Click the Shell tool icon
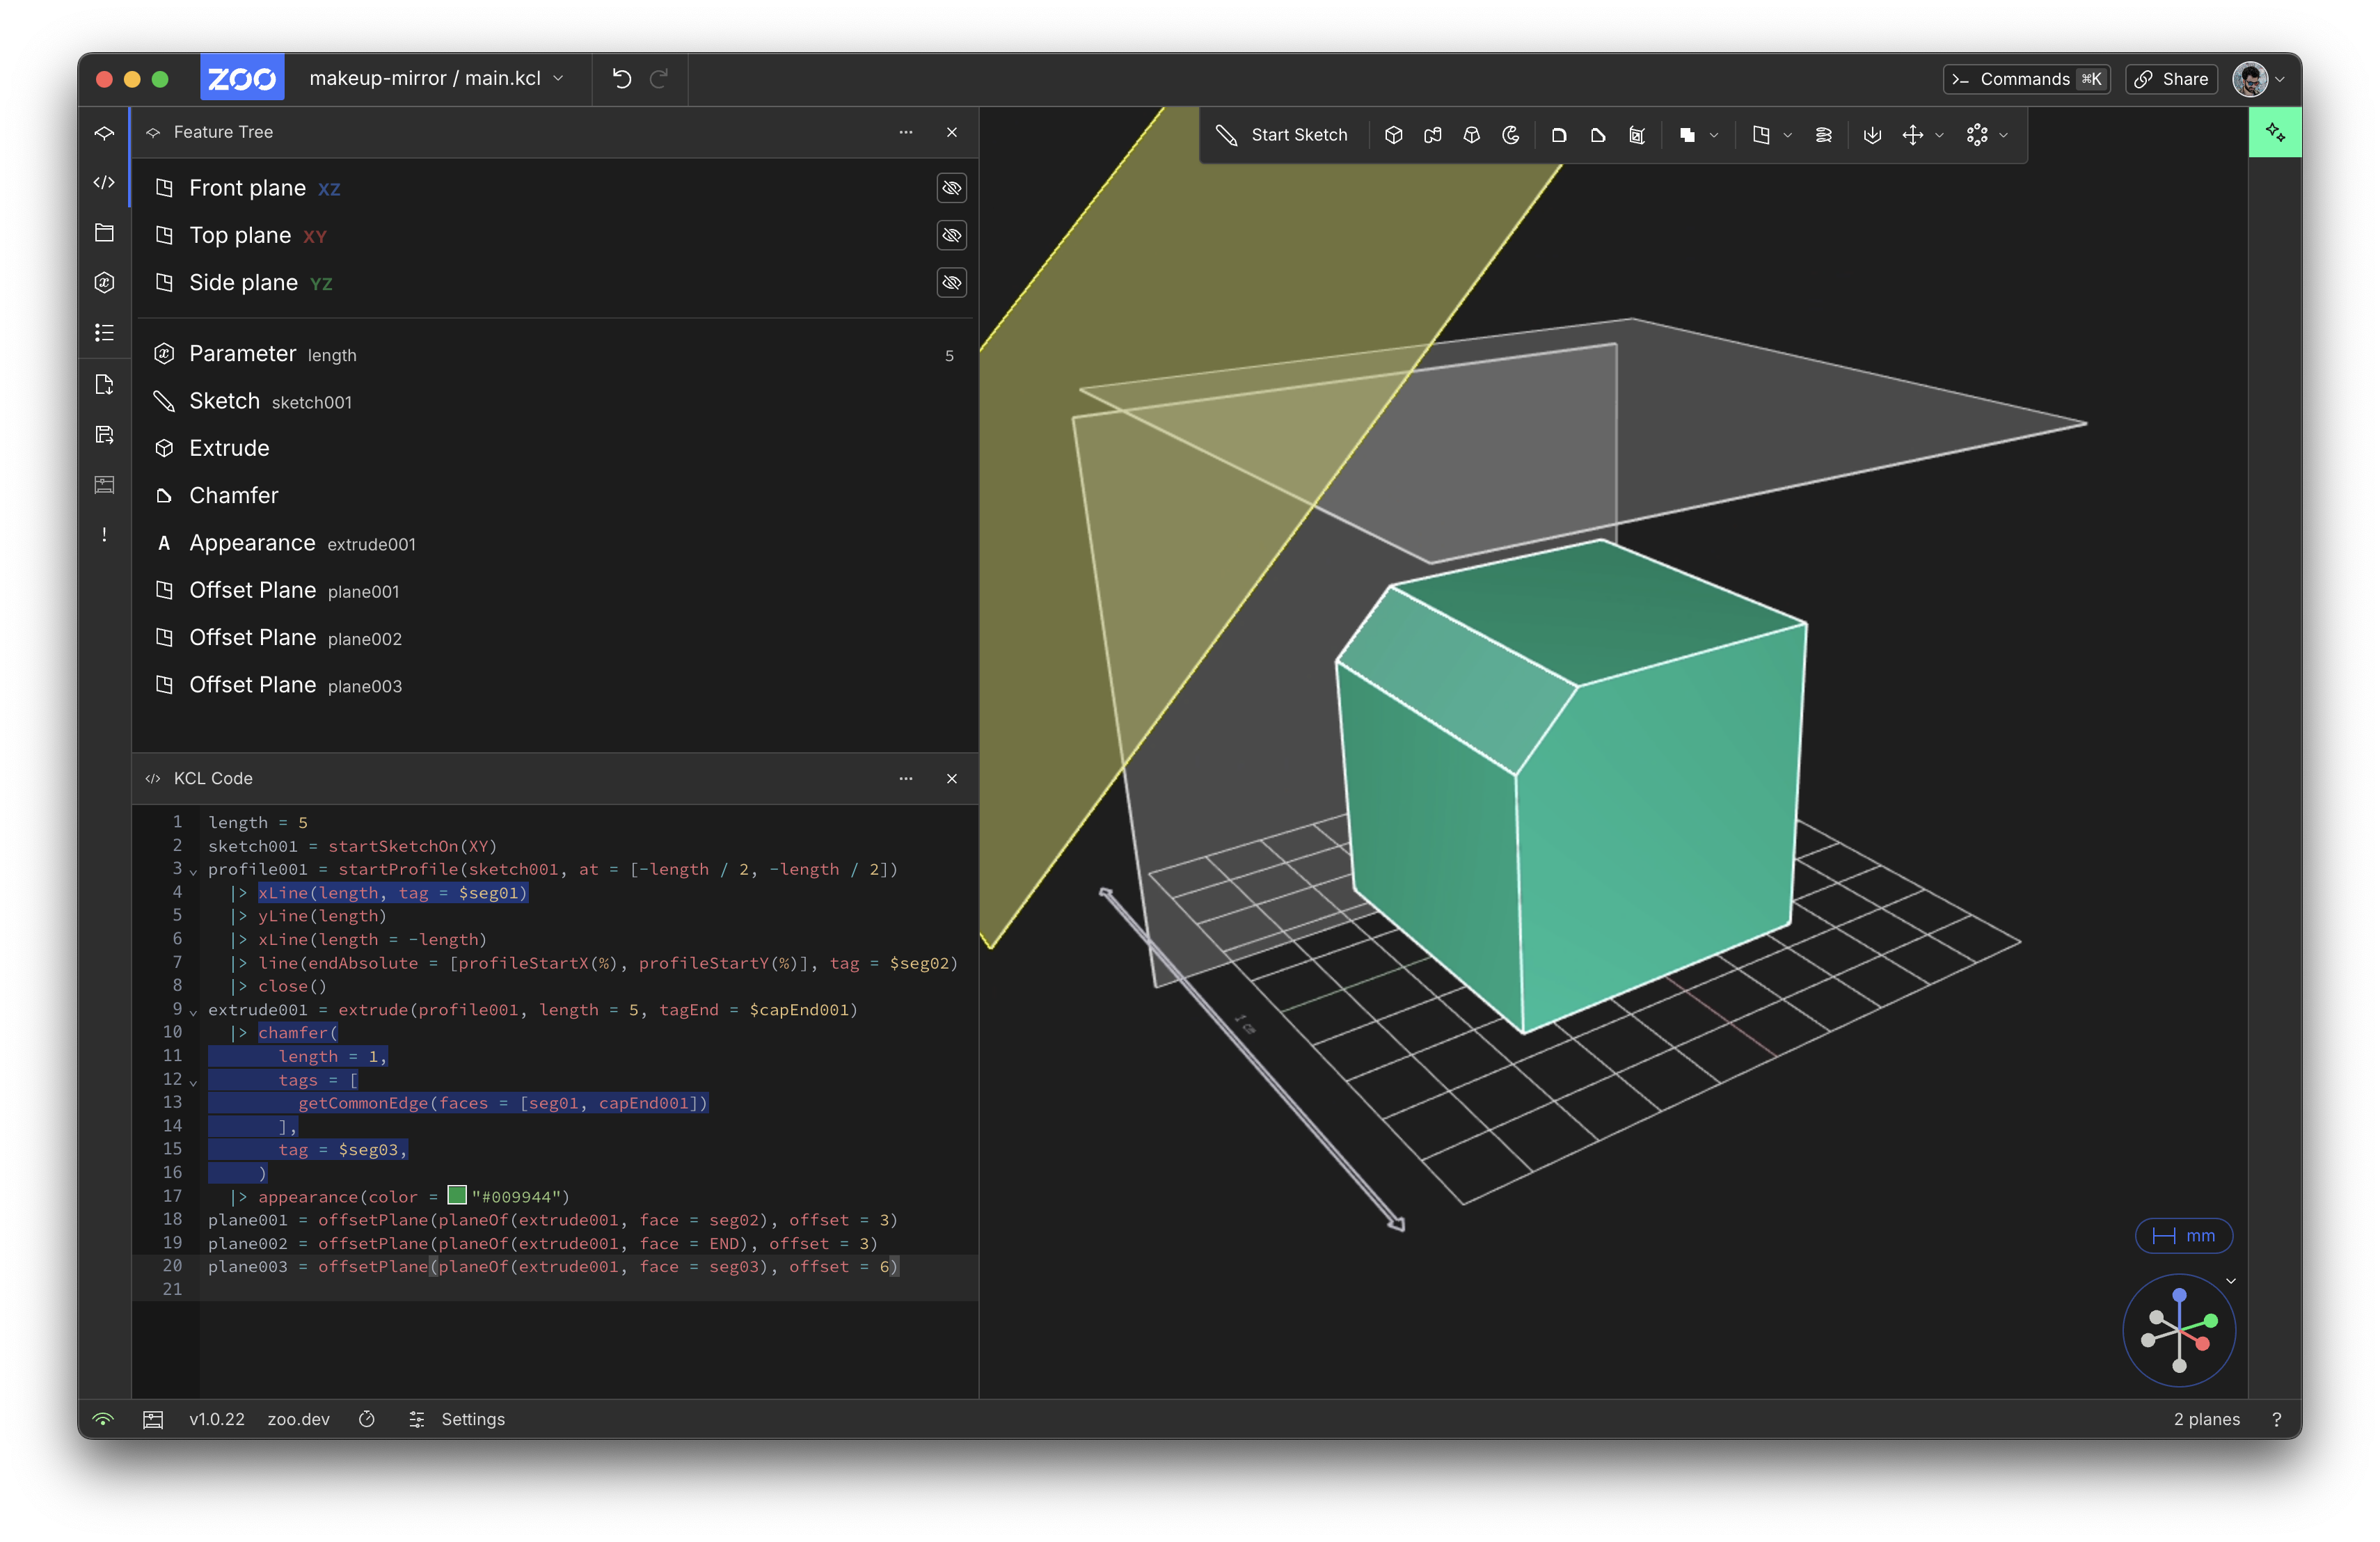Image resolution: width=2380 pixels, height=1542 pixels. [1637, 135]
